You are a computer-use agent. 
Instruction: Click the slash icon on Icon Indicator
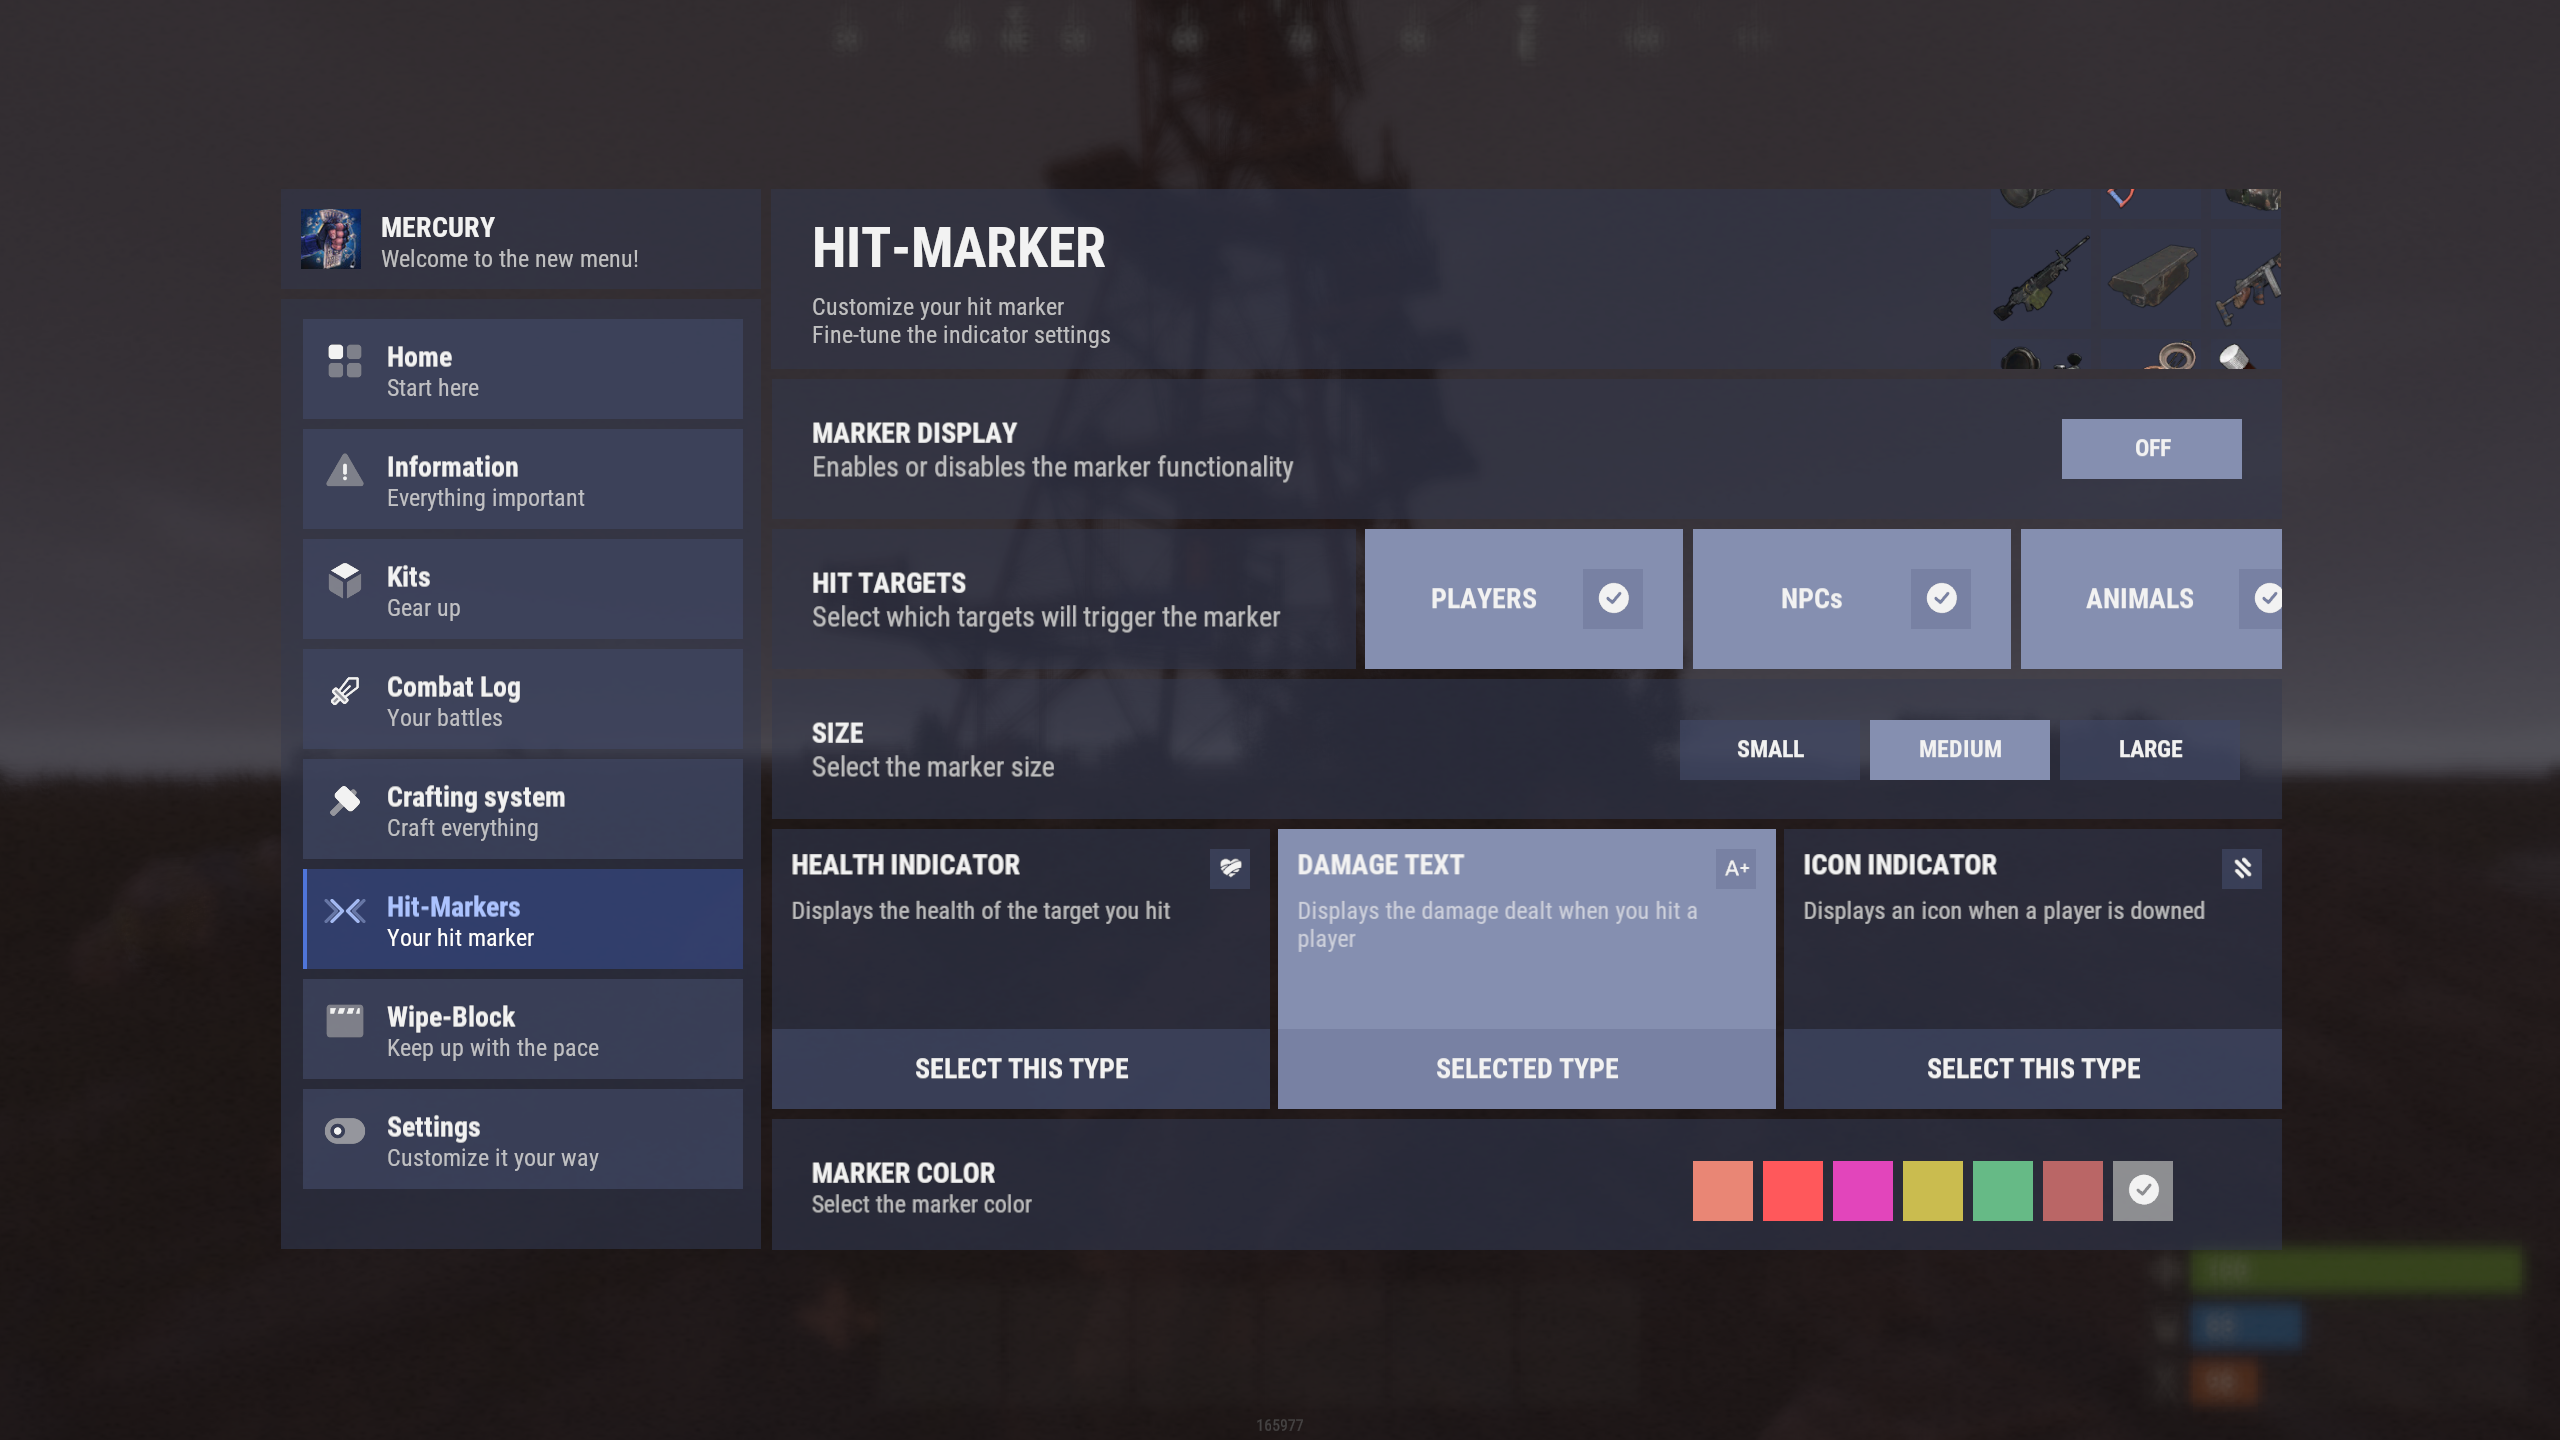(x=2242, y=868)
